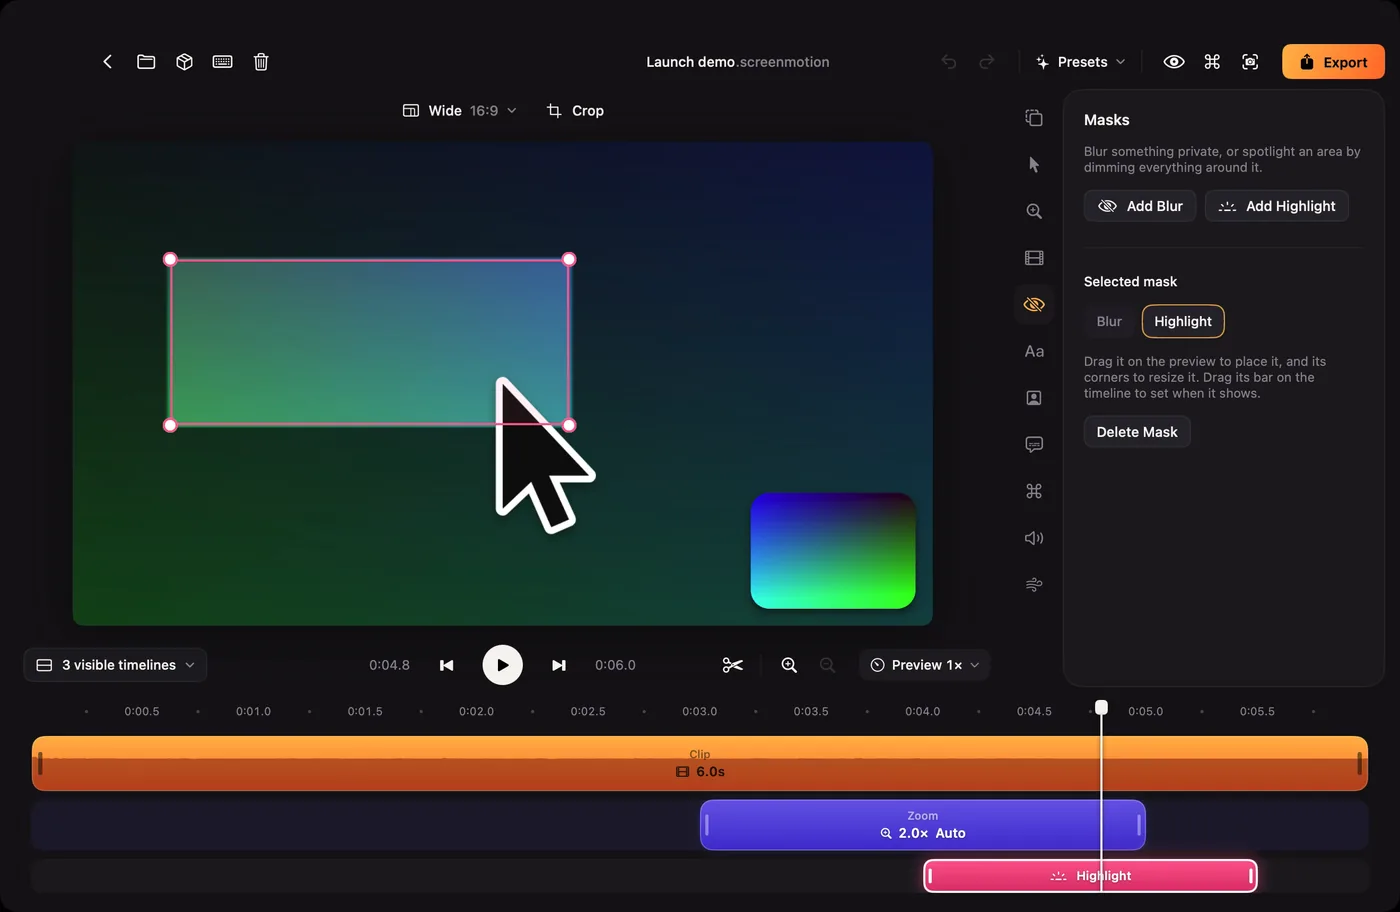This screenshot has width=1400, height=912.
Task: Click Add Highlight button
Action: pyautogui.click(x=1277, y=206)
